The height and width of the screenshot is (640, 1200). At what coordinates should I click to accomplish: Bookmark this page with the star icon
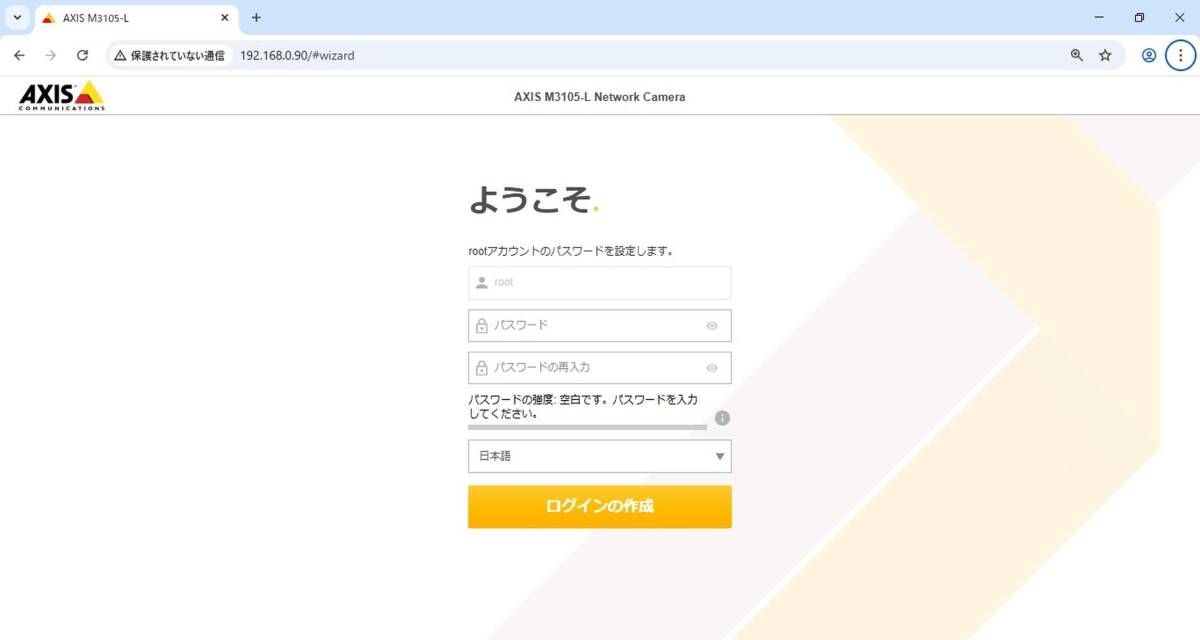point(1105,56)
